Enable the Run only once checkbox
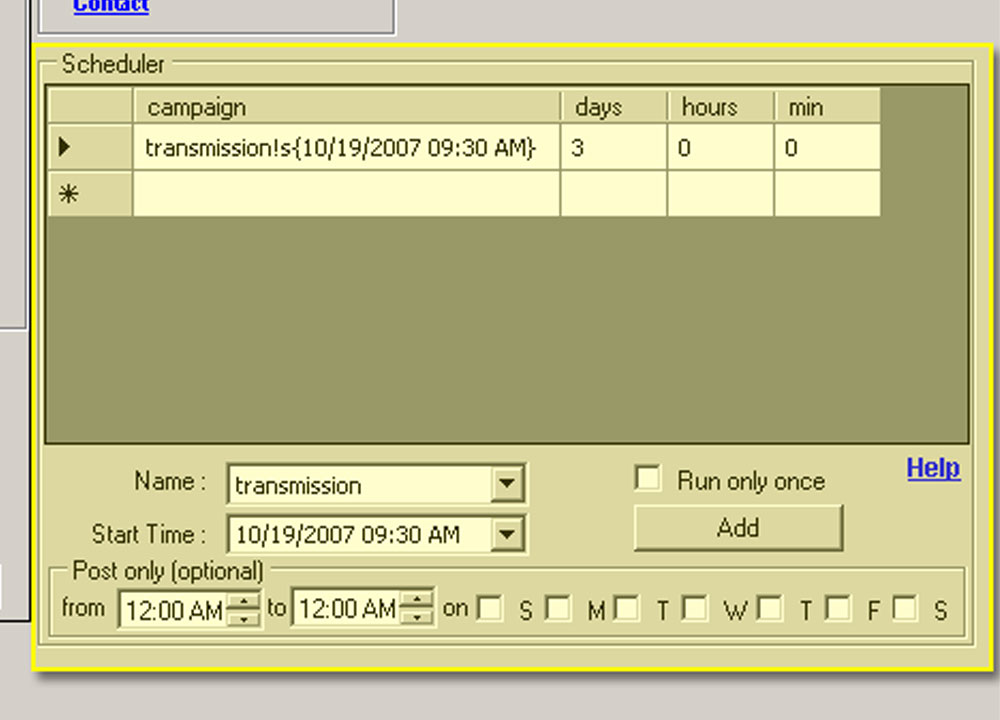 point(648,479)
